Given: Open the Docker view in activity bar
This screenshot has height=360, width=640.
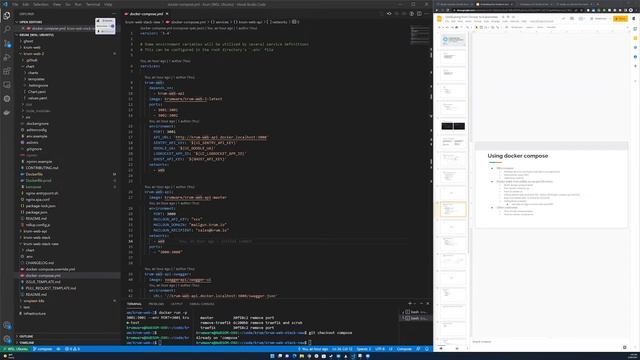Looking at the screenshot, I should pyautogui.click(x=7, y=113).
